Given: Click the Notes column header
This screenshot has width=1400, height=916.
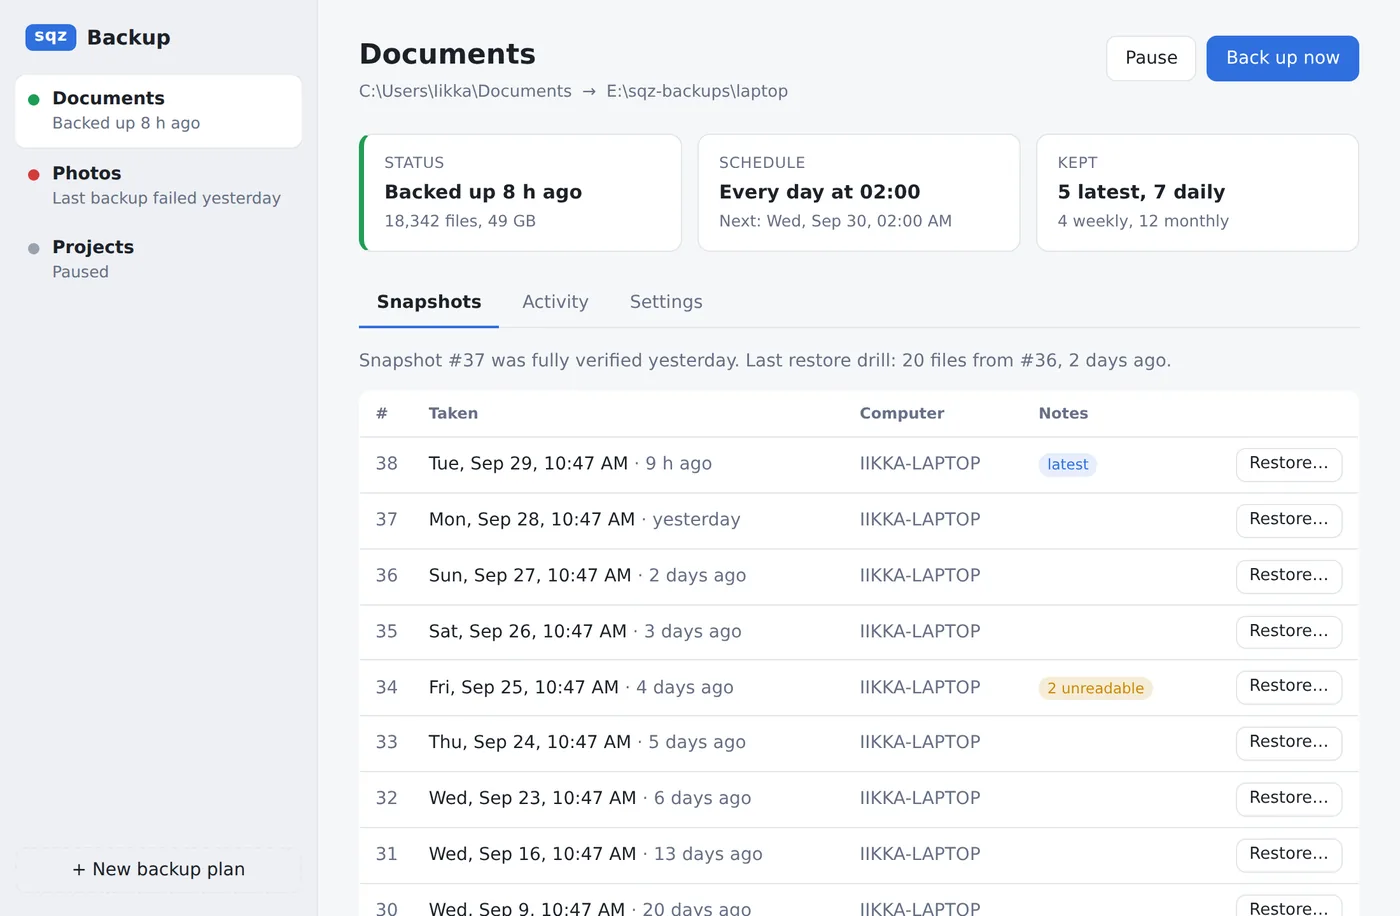Looking at the screenshot, I should coord(1063,413).
